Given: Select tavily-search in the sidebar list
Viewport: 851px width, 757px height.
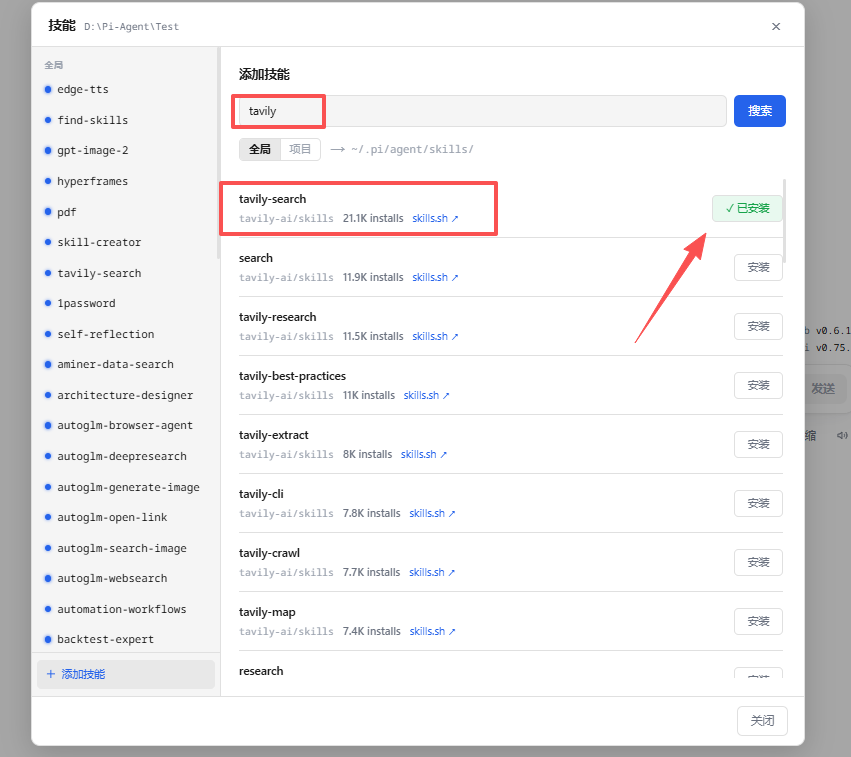Looking at the screenshot, I should (x=99, y=273).
